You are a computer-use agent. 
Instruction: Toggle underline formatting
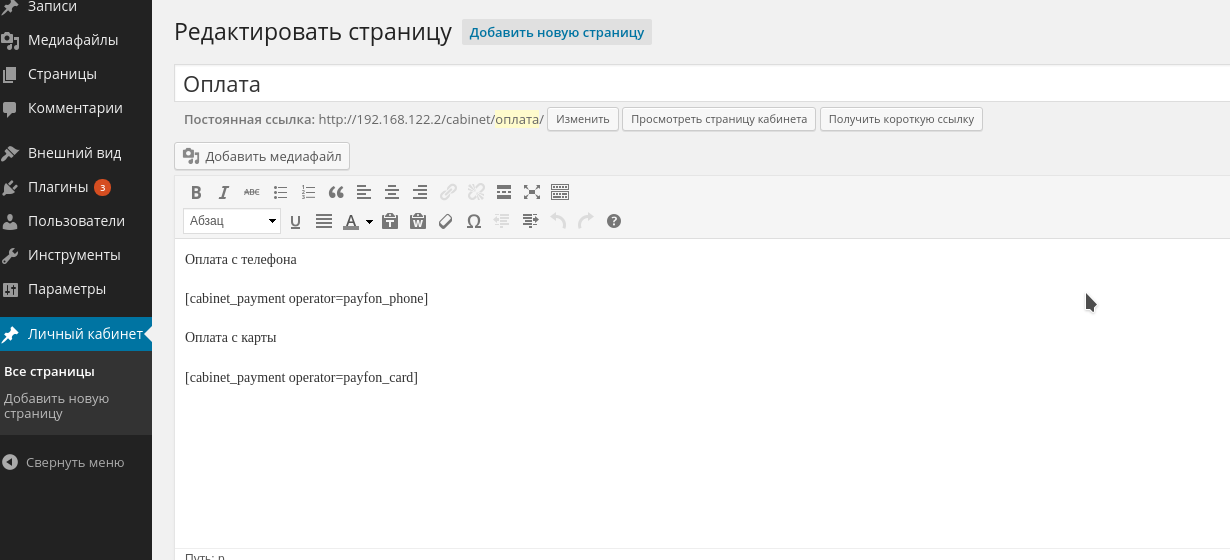click(x=296, y=221)
